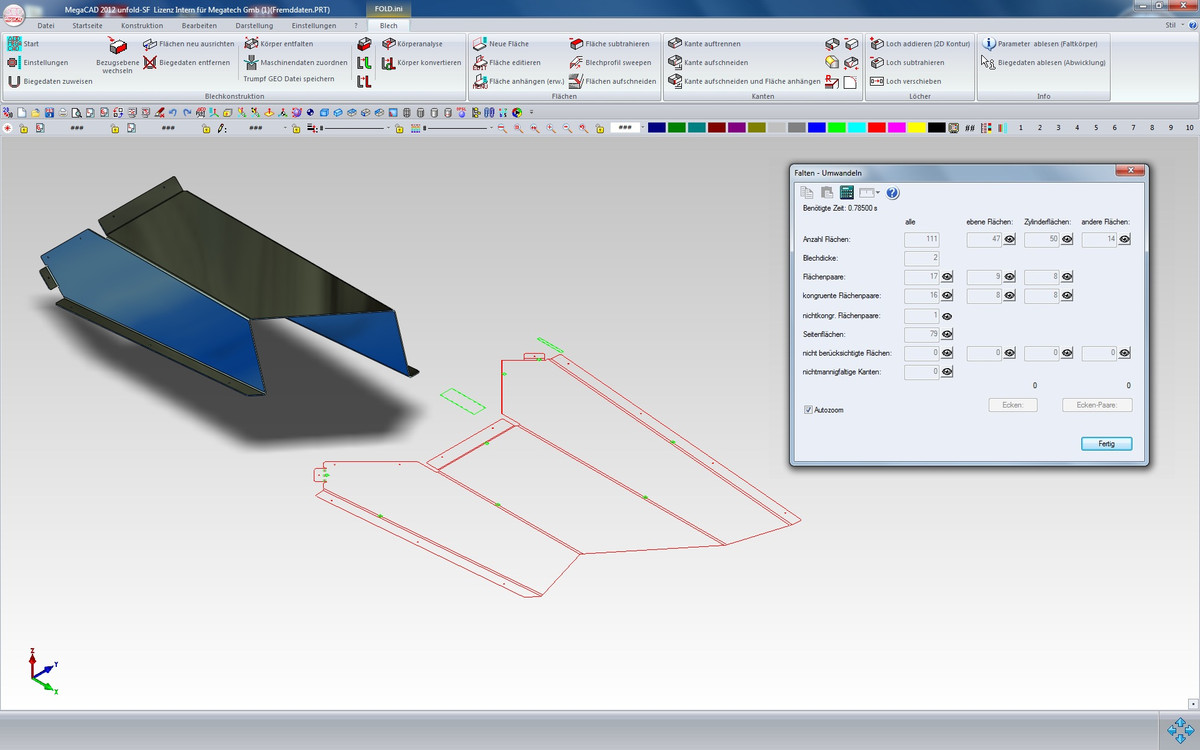Click the Anzahl Flächen alle field 111
The height and width of the screenshot is (750, 1200).
pyautogui.click(x=921, y=240)
